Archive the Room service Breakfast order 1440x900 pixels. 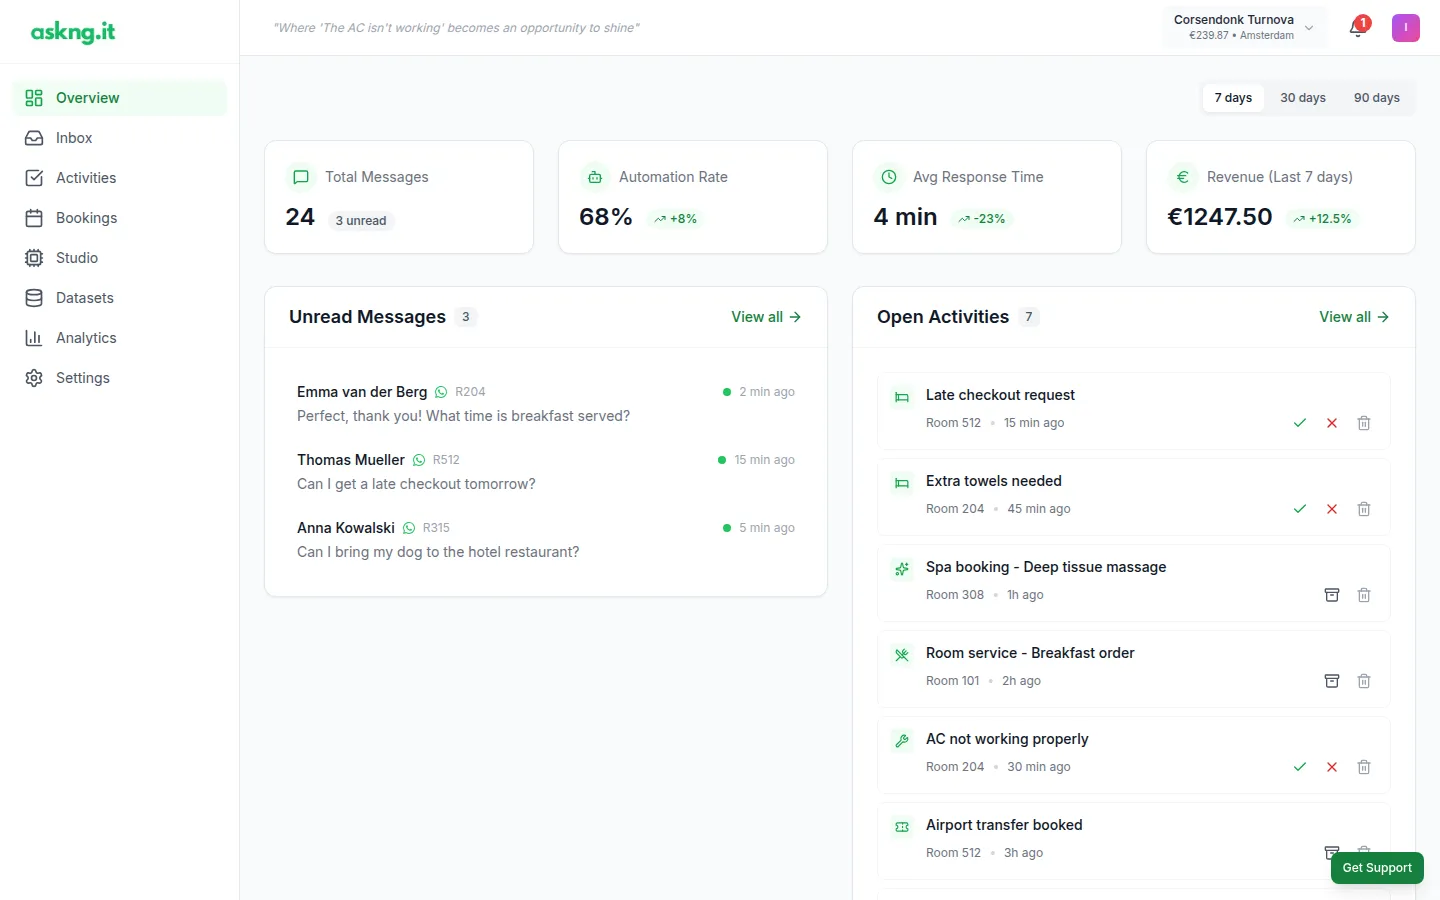1332,681
